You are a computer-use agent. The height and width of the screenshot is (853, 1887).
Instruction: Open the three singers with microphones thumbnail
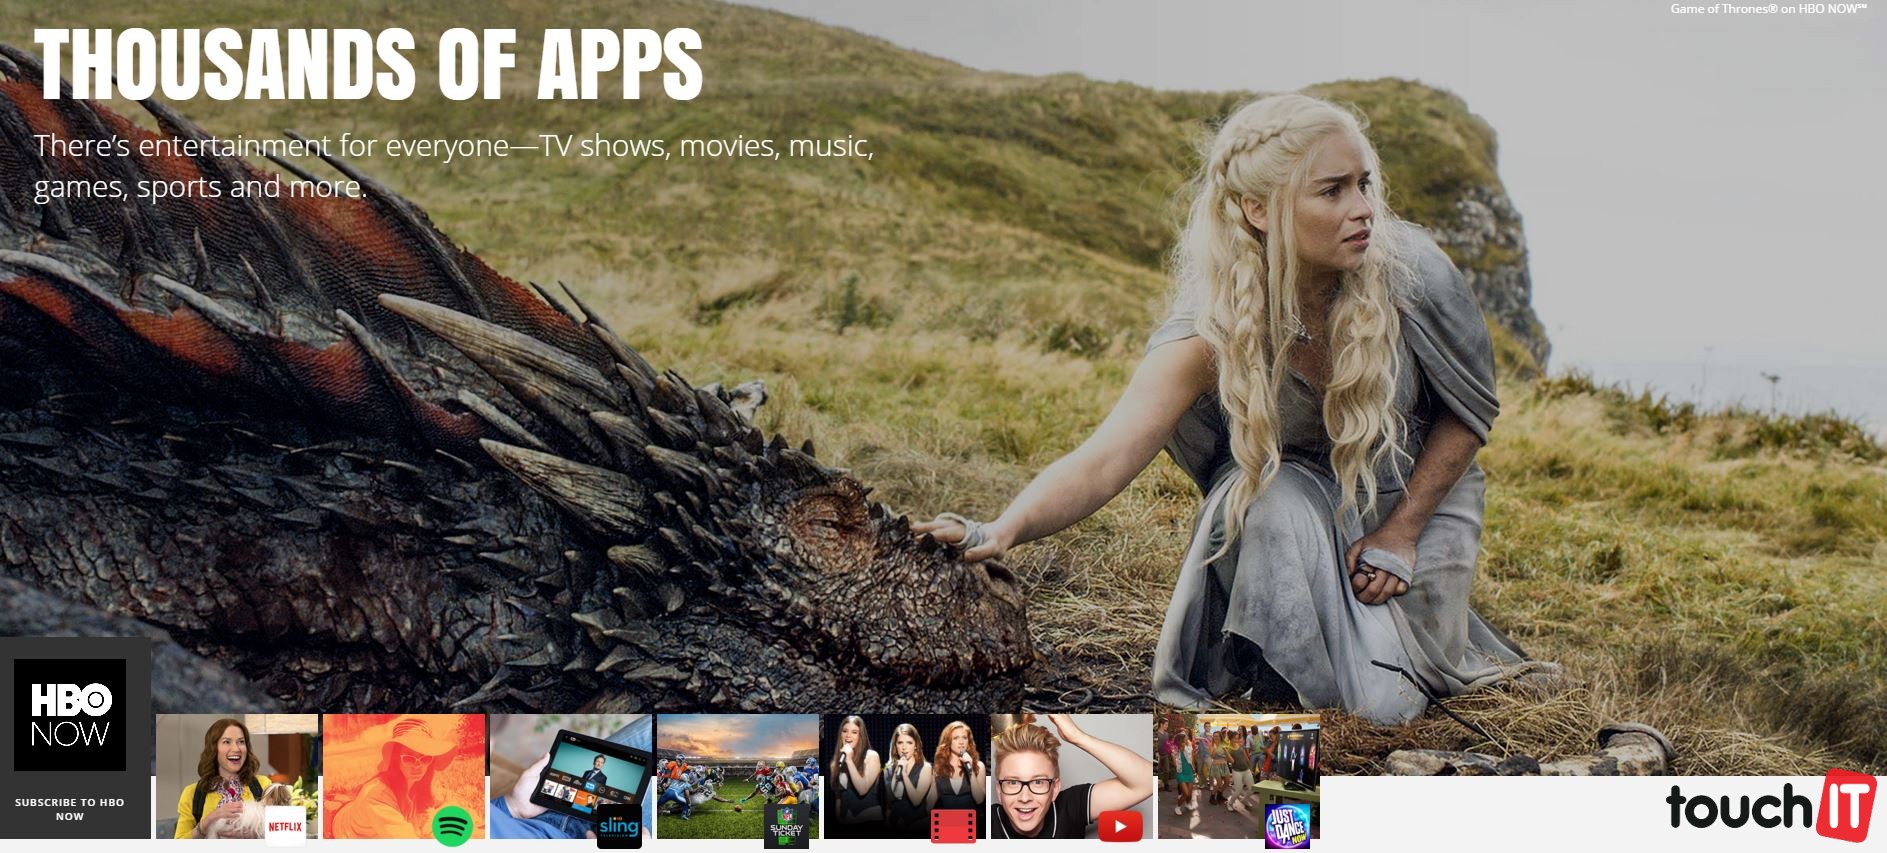(905, 776)
